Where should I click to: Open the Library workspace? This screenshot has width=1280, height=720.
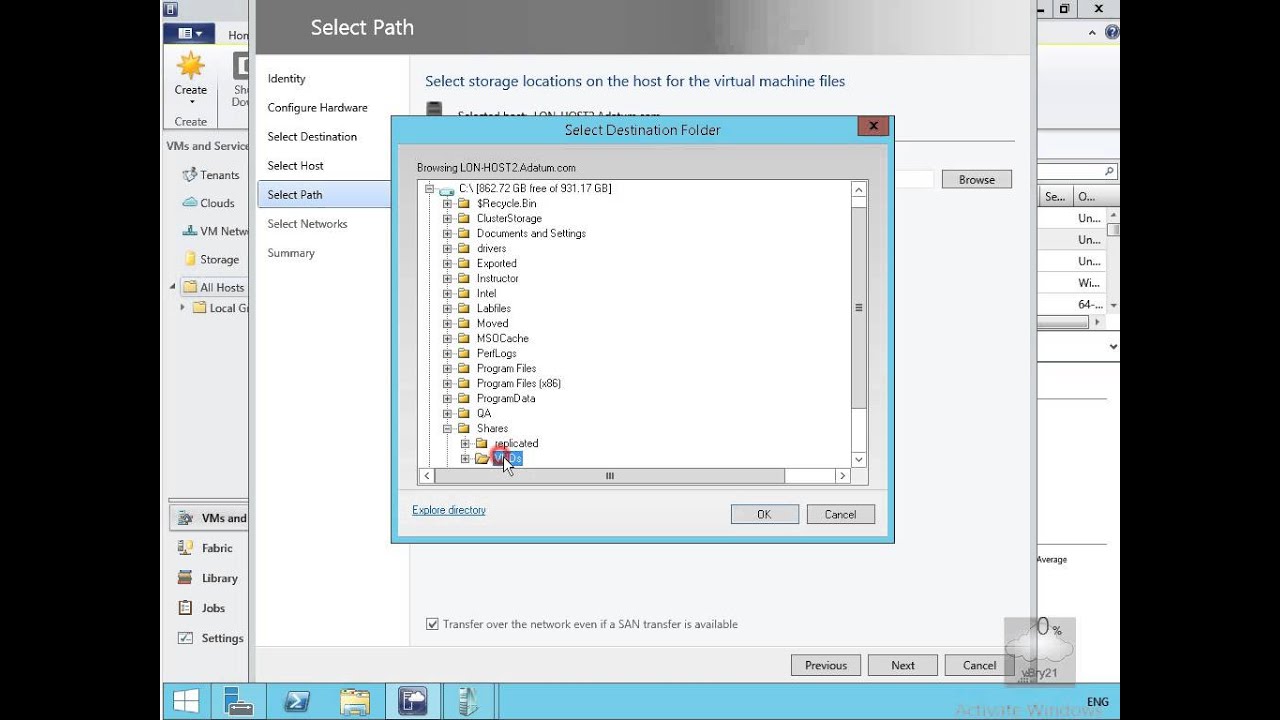[x=220, y=578]
